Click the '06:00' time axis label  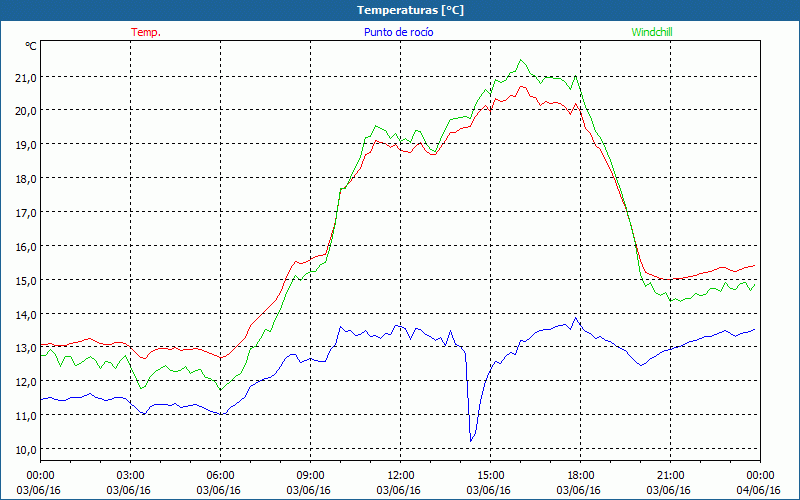click(x=220, y=476)
